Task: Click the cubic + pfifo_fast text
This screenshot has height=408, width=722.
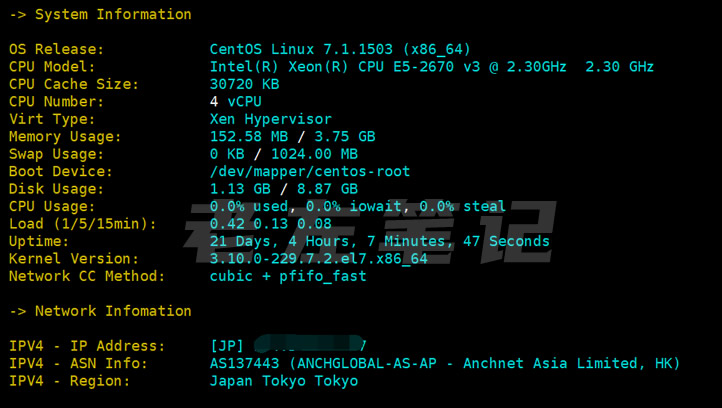Action: (288, 276)
